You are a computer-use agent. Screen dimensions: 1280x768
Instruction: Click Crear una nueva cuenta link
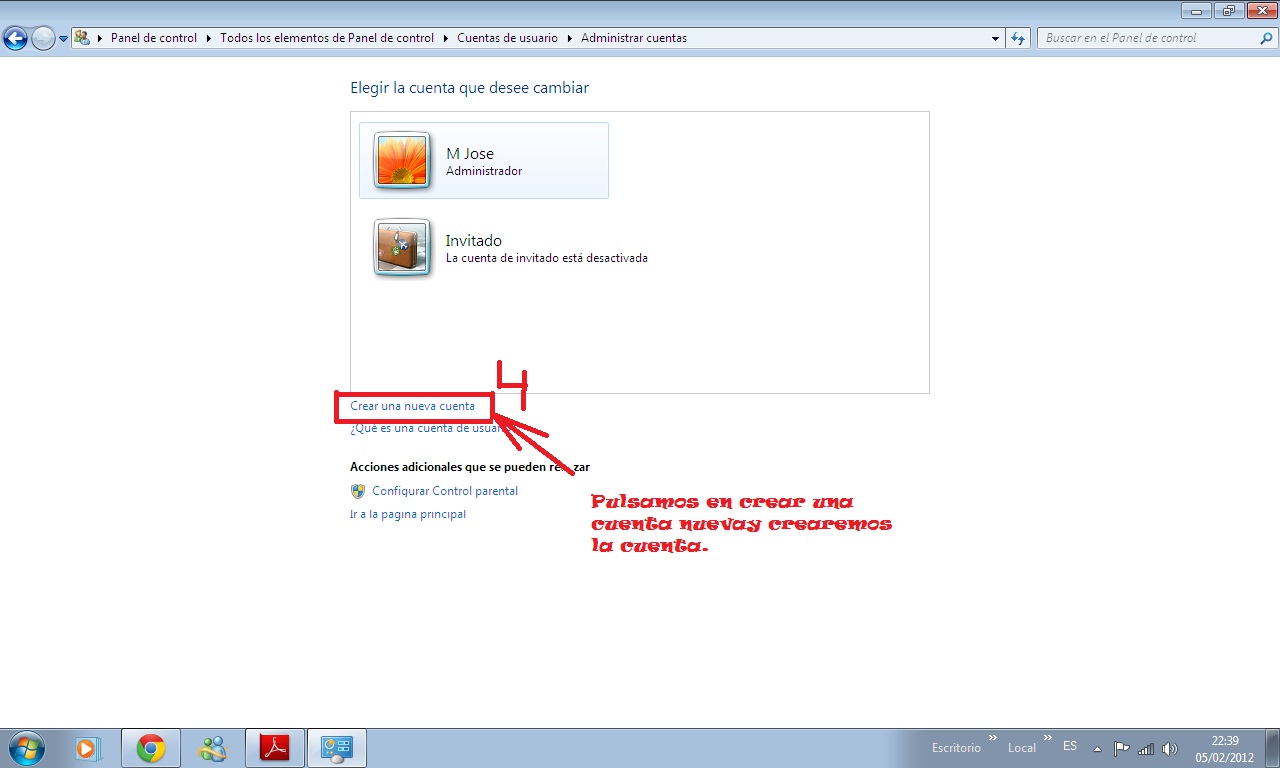(412, 406)
